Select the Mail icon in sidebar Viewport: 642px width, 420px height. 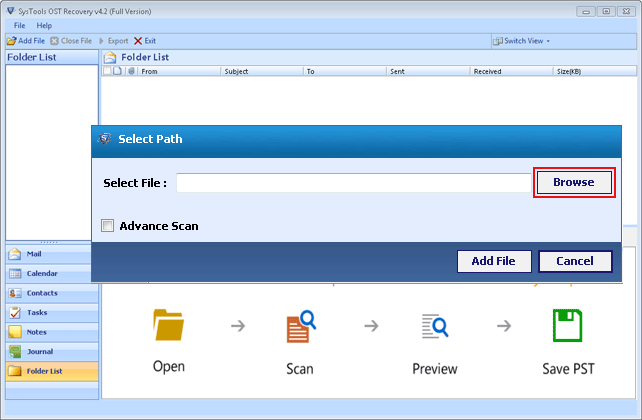click(15, 254)
